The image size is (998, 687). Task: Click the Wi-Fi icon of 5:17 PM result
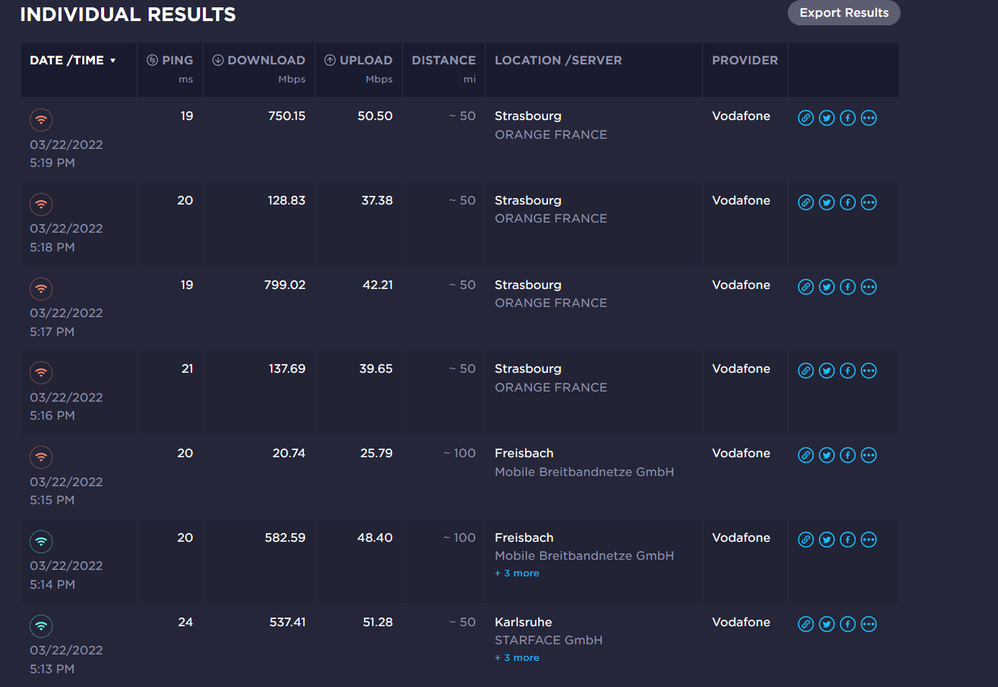[41, 288]
